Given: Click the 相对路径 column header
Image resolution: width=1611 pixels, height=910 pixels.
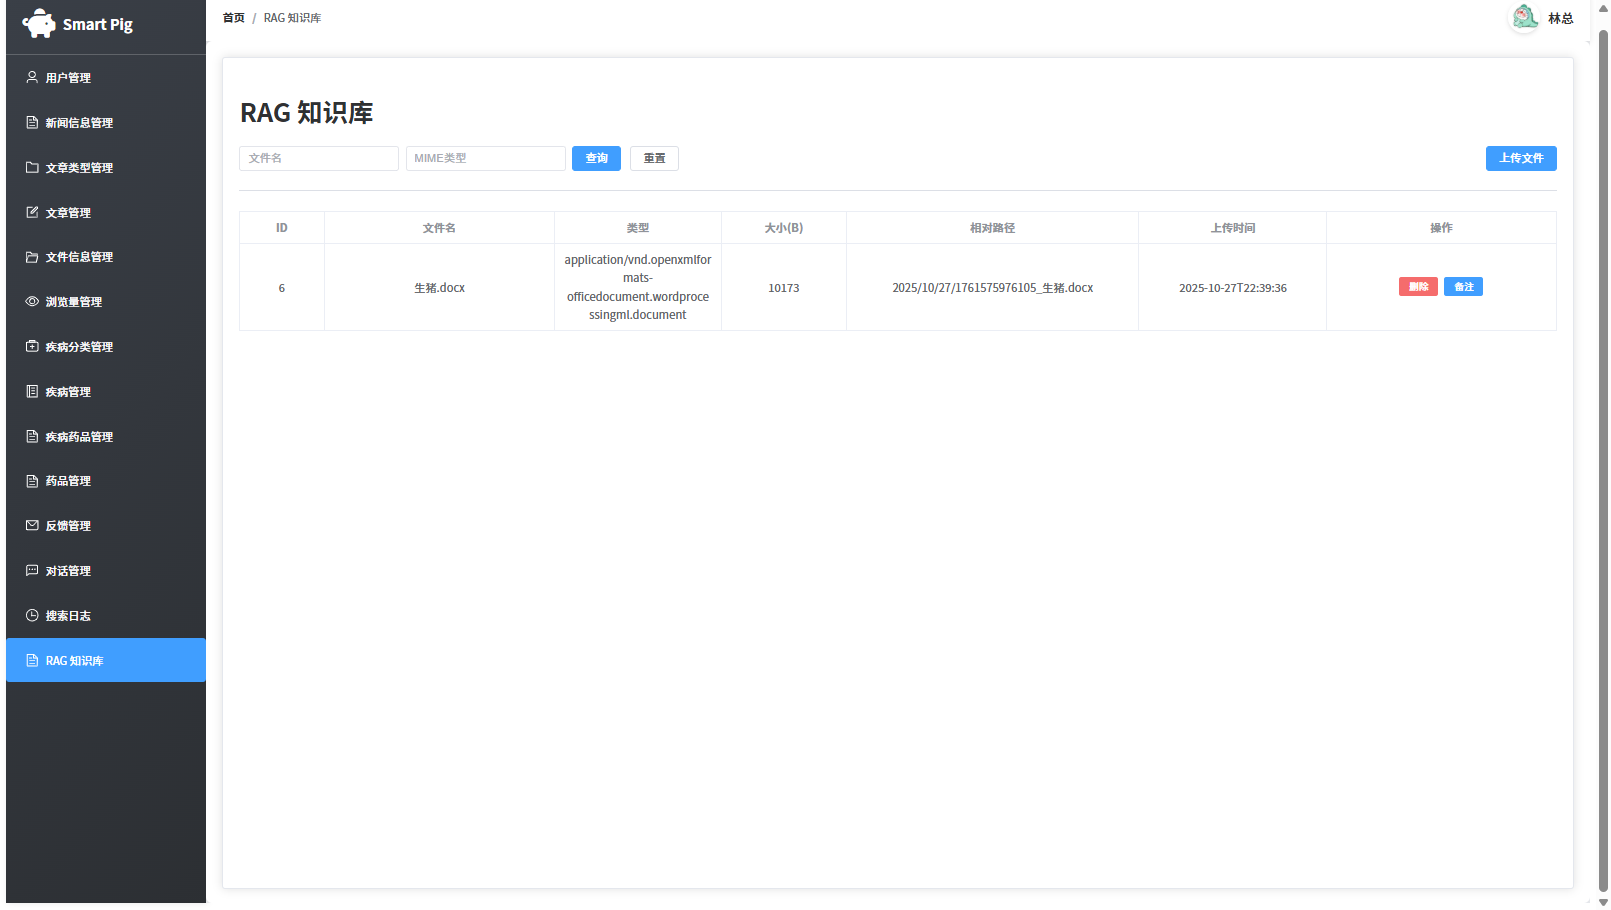Looking at the screenshot, I should click(992, 228).
